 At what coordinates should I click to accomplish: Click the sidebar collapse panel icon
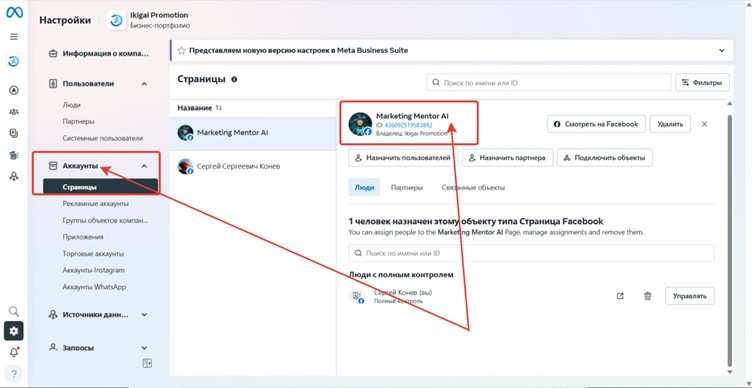pos(147,363)
